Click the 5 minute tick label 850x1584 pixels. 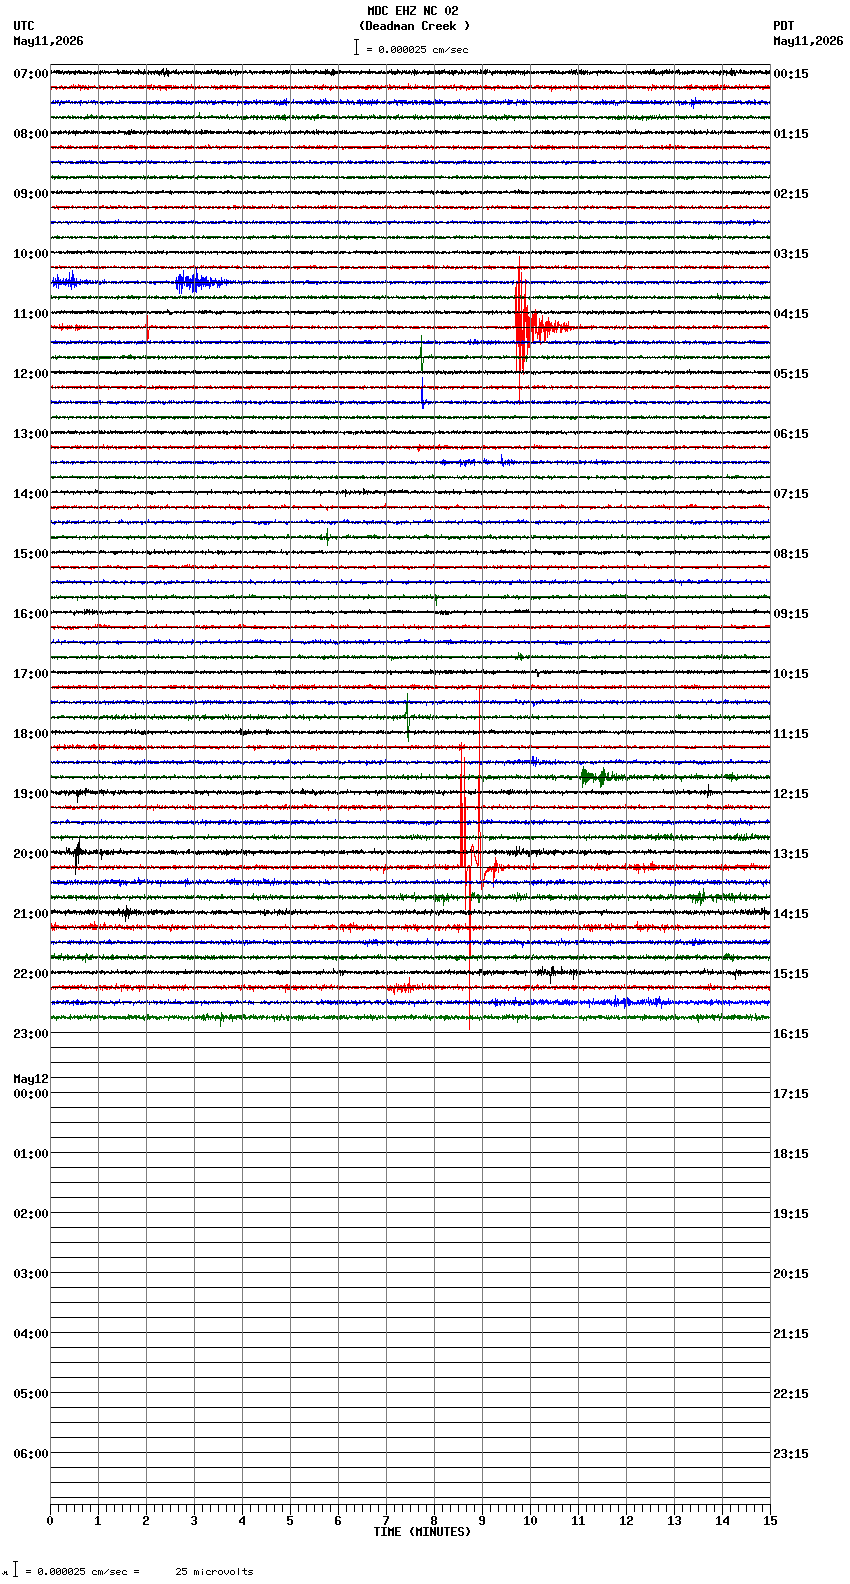(290, 1521)
